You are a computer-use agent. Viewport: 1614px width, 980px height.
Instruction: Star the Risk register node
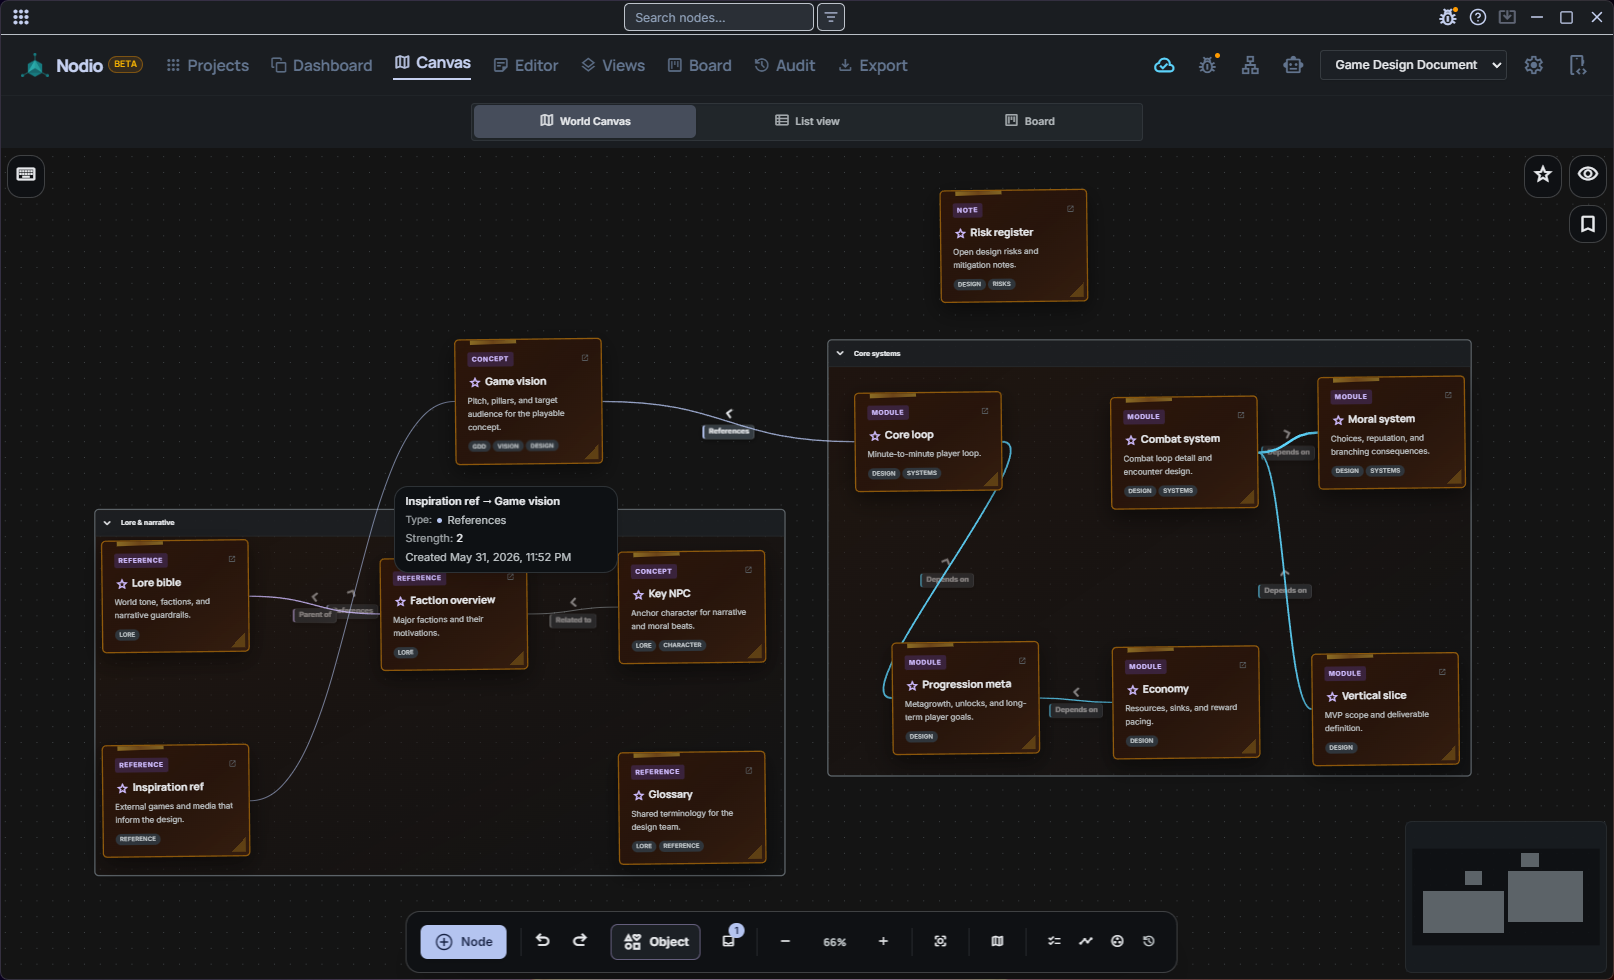(x=960, y=233)
